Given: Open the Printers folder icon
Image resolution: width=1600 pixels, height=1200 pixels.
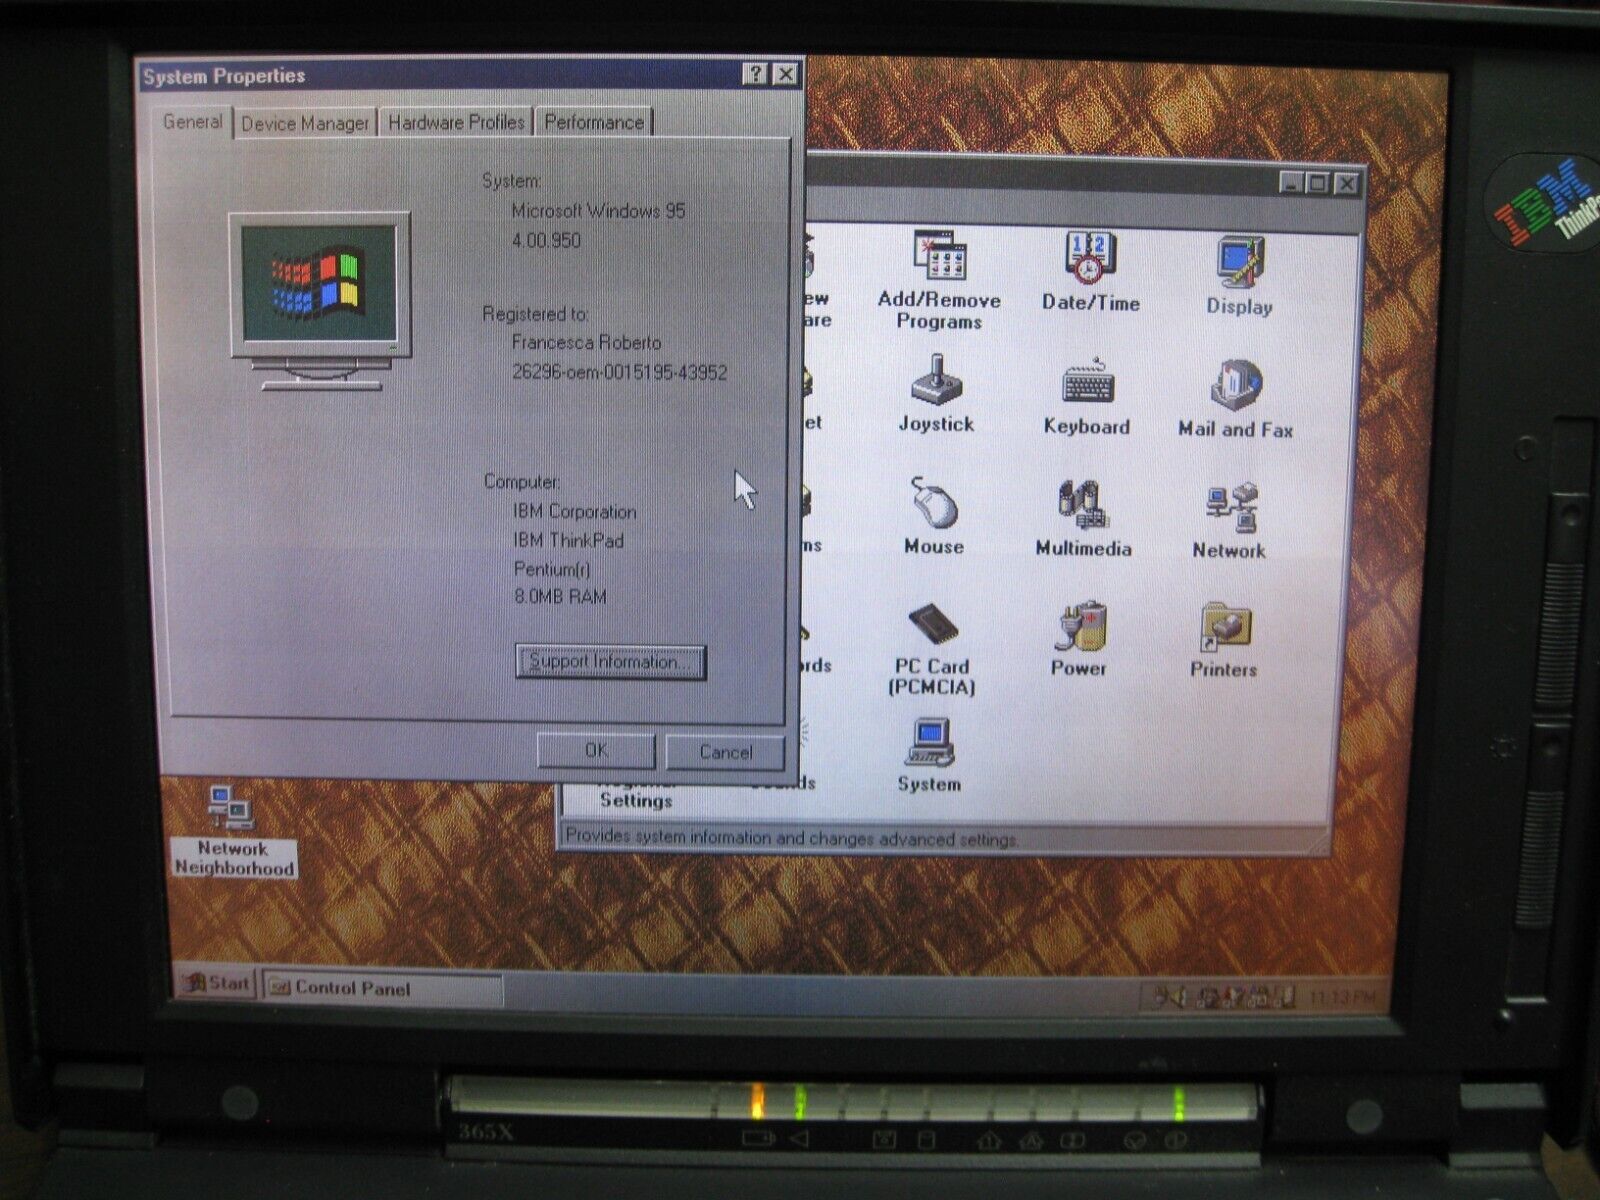Looking at the screenshot, I should pos(1224,641).
